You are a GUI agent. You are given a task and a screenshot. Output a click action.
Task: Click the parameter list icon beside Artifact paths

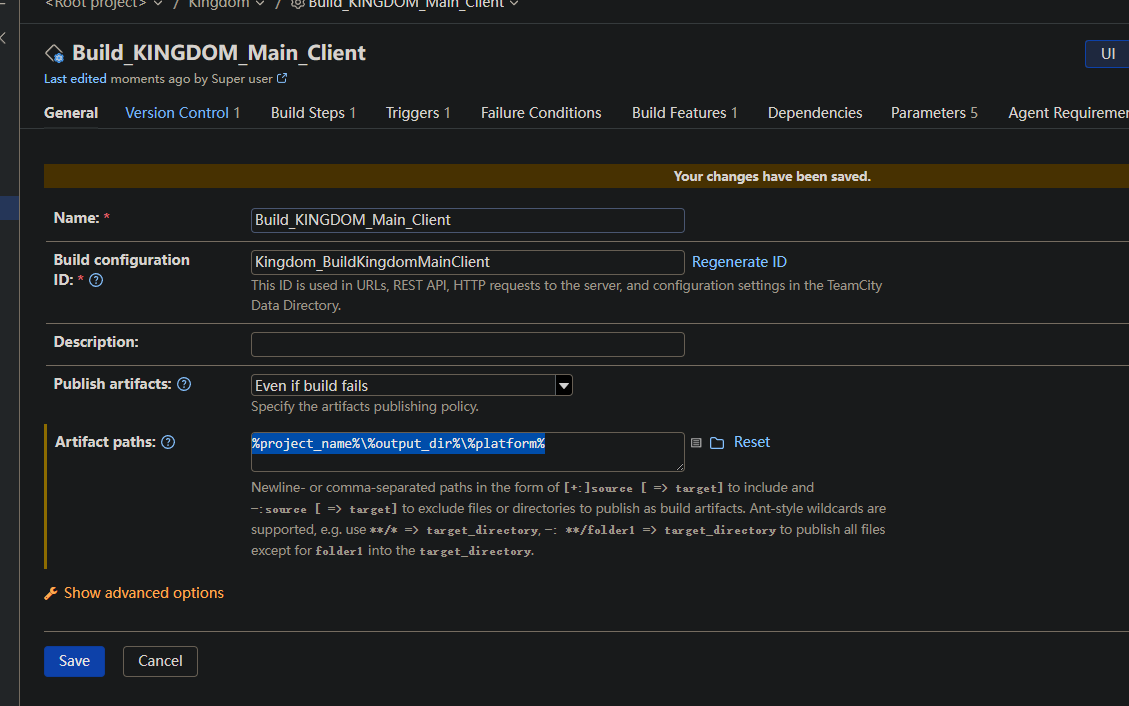pos(696,443)
